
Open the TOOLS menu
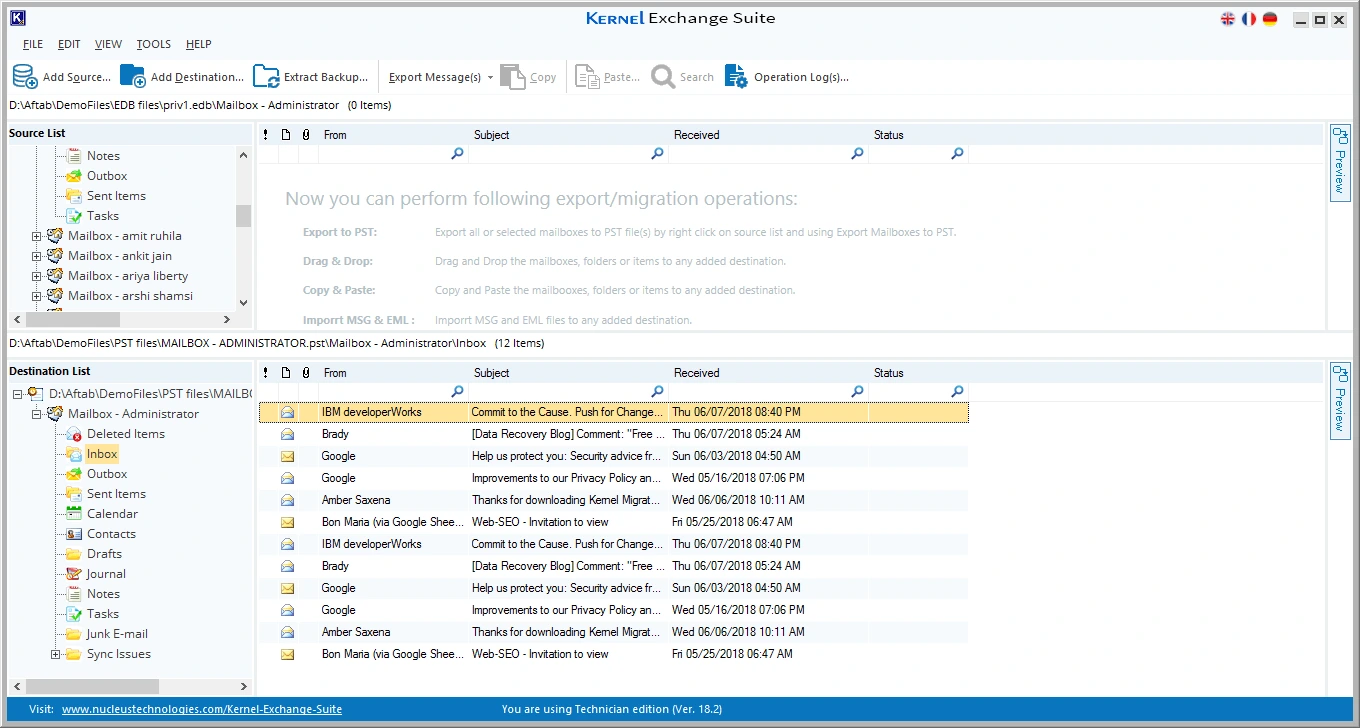pos(154,44)
